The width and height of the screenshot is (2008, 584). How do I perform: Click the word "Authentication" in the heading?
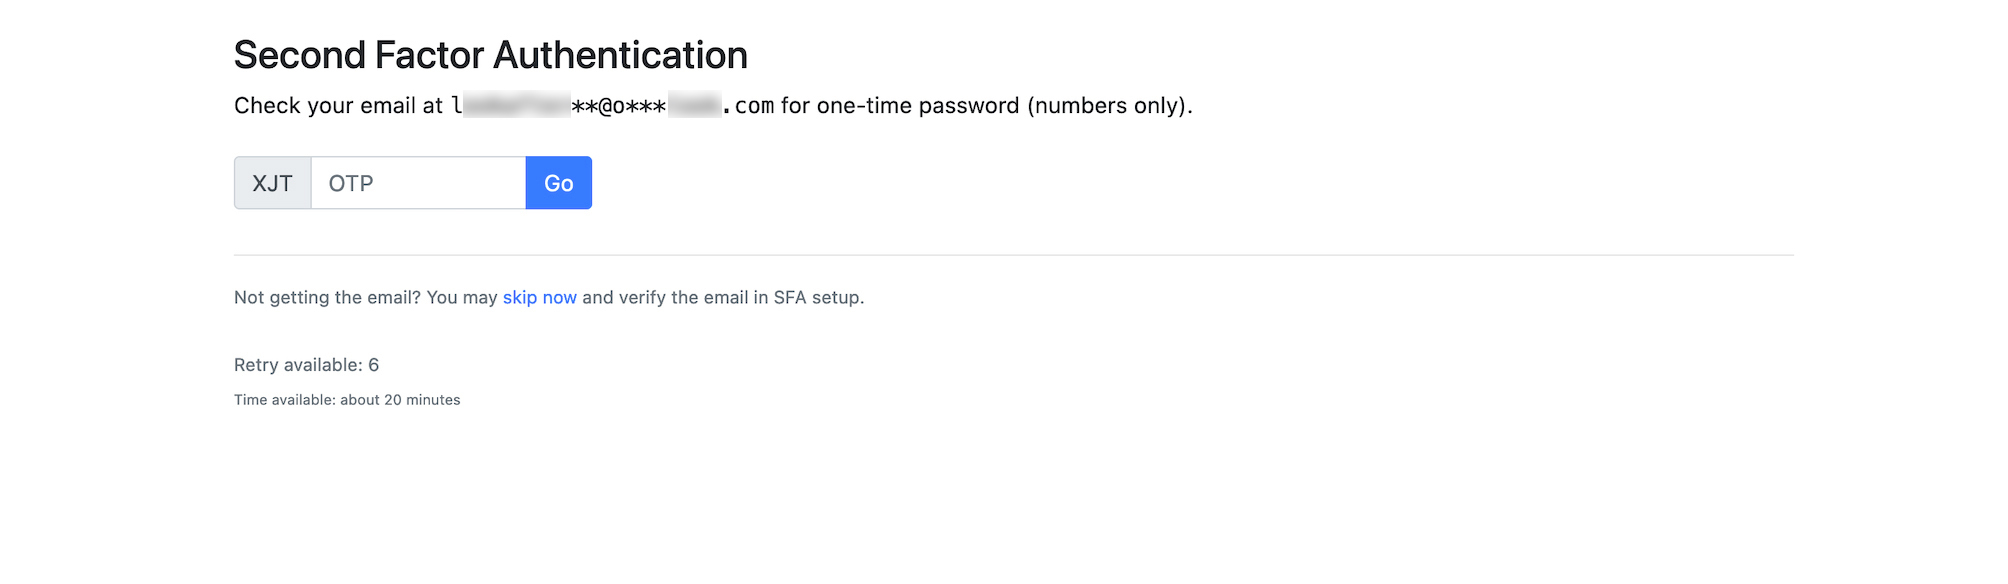620,55
